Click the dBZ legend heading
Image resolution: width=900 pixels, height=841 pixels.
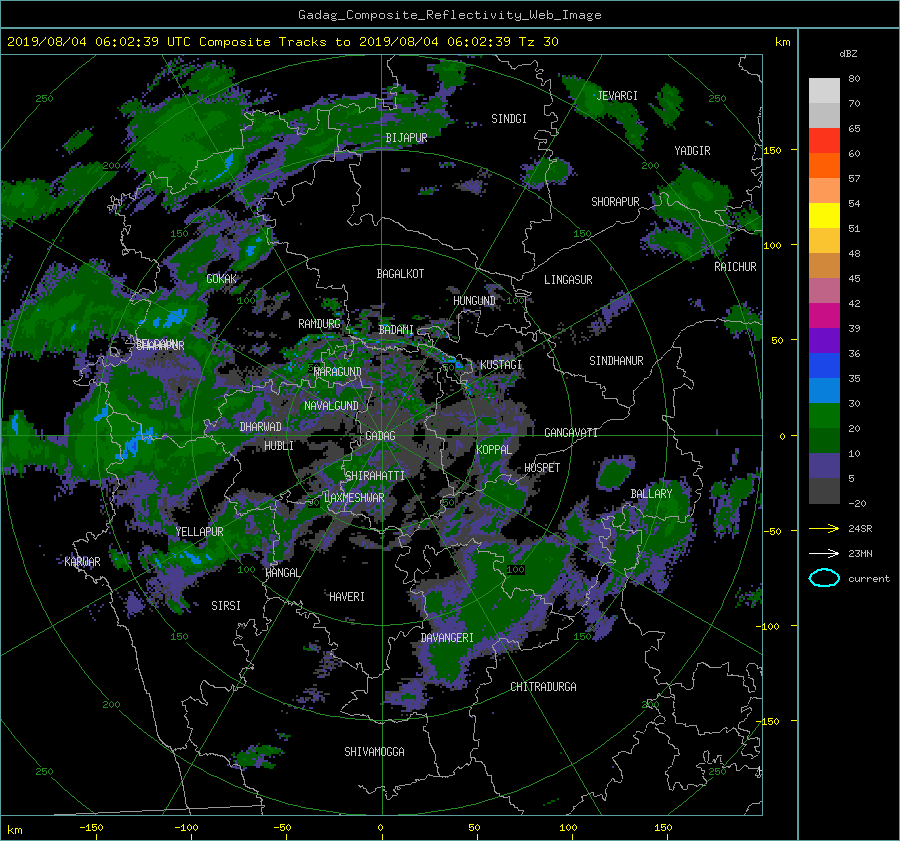pos(848,54)
